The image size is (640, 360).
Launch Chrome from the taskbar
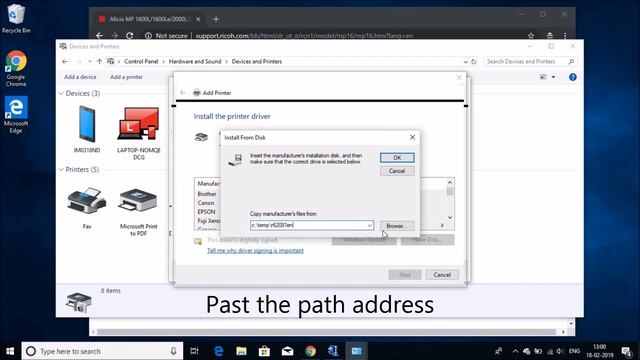click(x=310, y=351)
